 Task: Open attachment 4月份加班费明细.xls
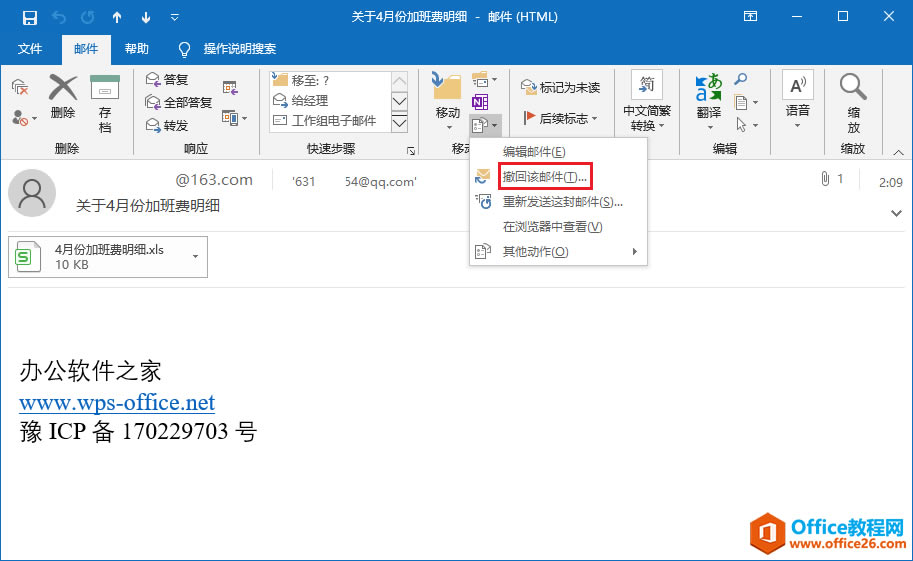(x=108, y=257)
